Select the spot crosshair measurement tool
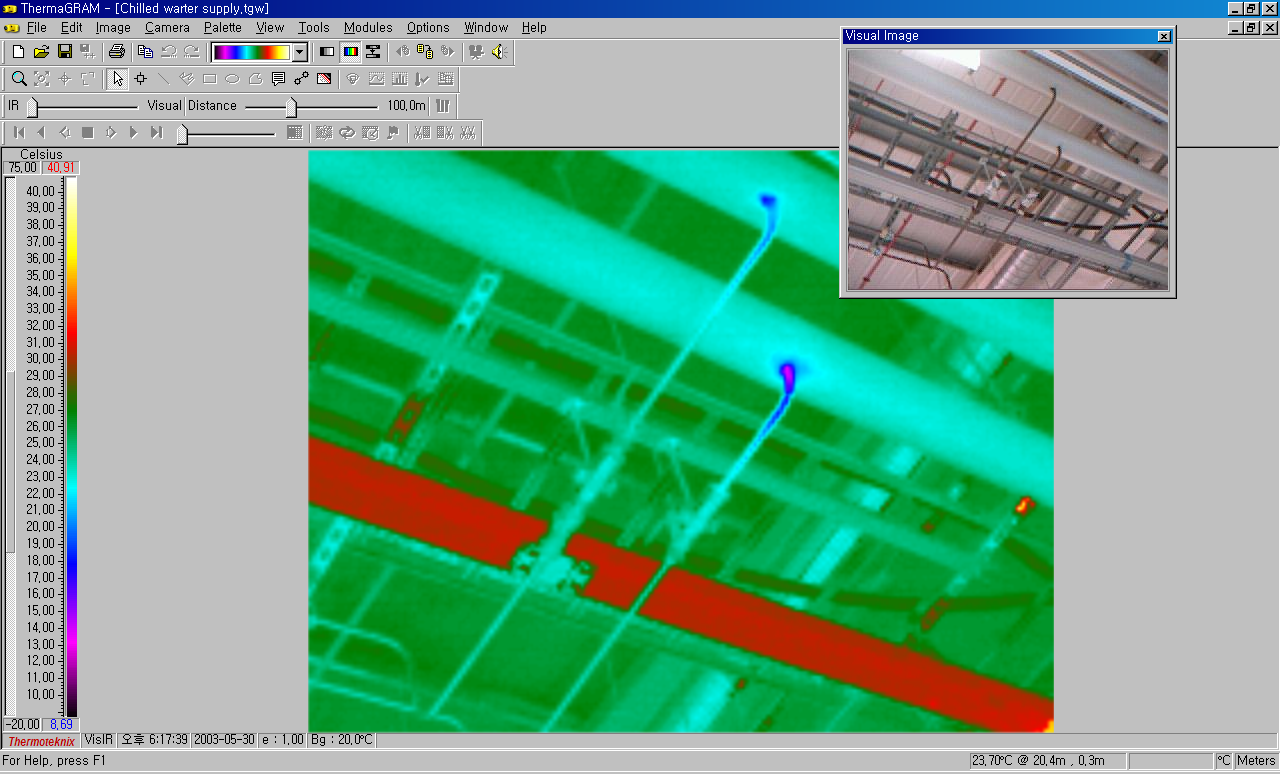 click(x=141, y=79)
